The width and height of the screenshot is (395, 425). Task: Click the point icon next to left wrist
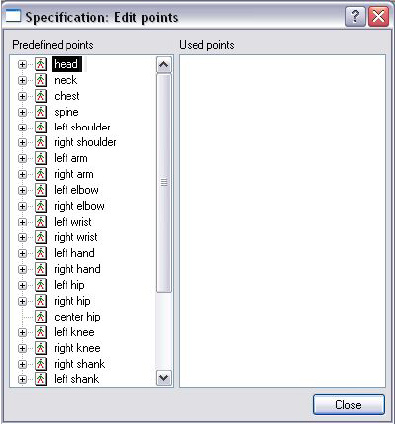(x=41, y=222)
